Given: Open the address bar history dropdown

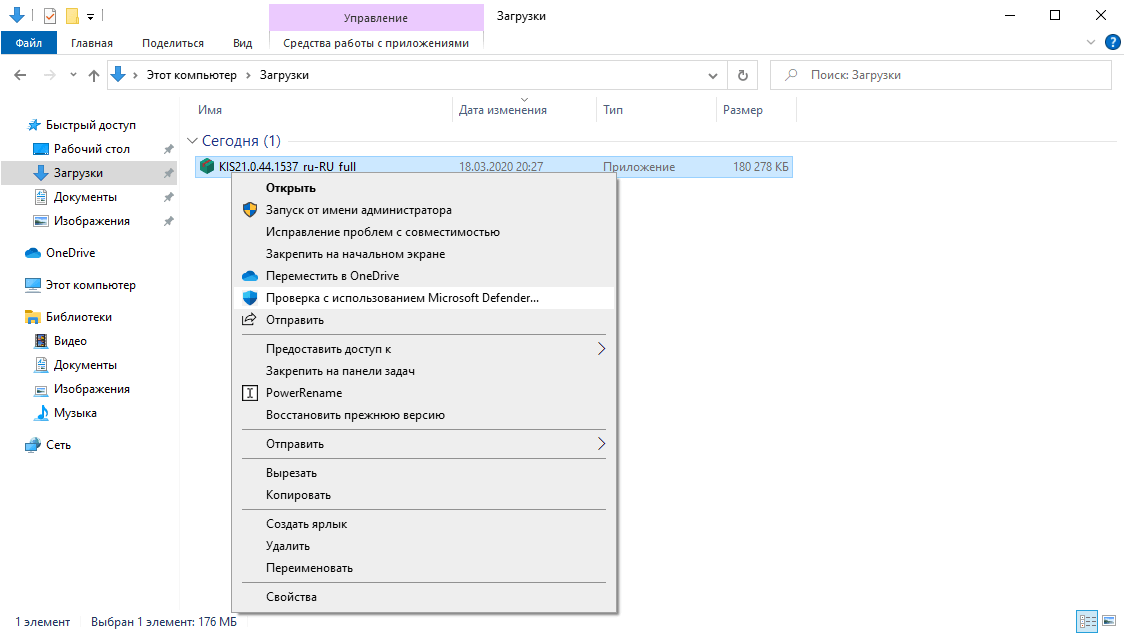Looking at the screenshot, I should [x=712, y=74].
